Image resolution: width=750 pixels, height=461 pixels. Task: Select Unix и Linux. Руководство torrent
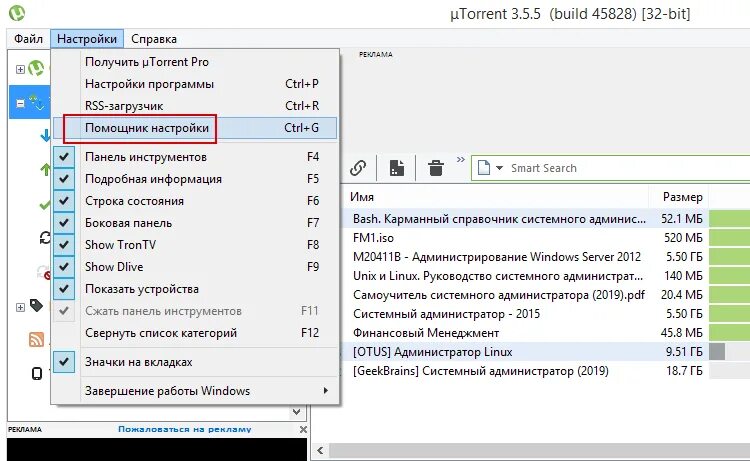(498, 276)
